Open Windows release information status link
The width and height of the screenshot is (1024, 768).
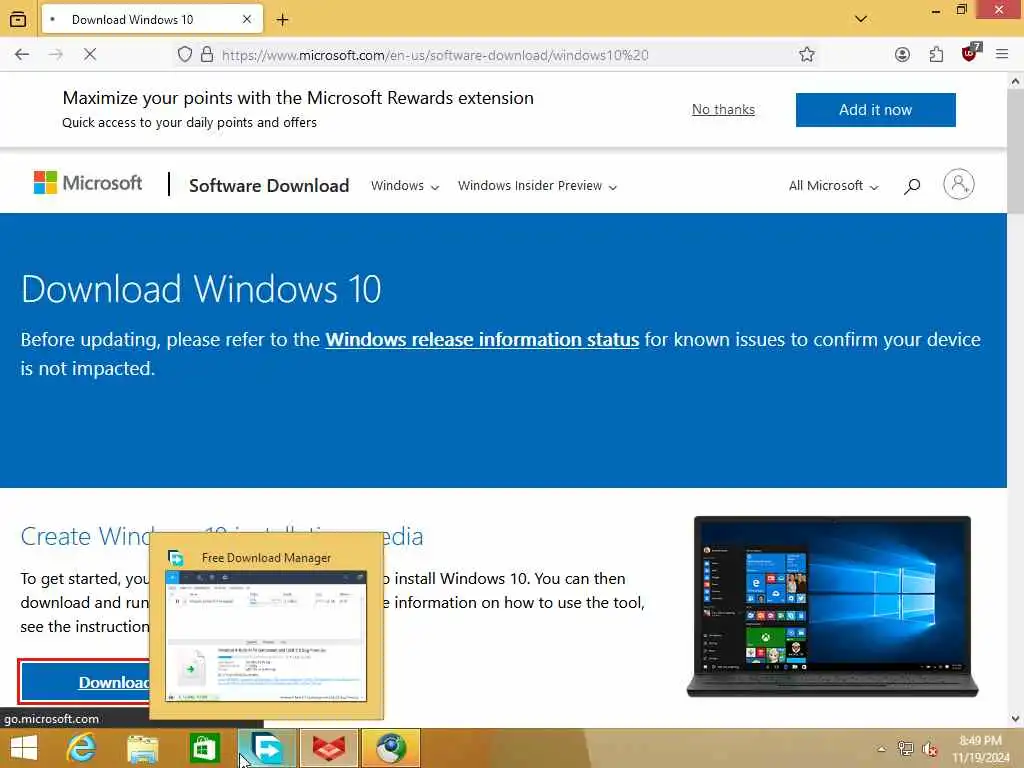tap(482, 340)
